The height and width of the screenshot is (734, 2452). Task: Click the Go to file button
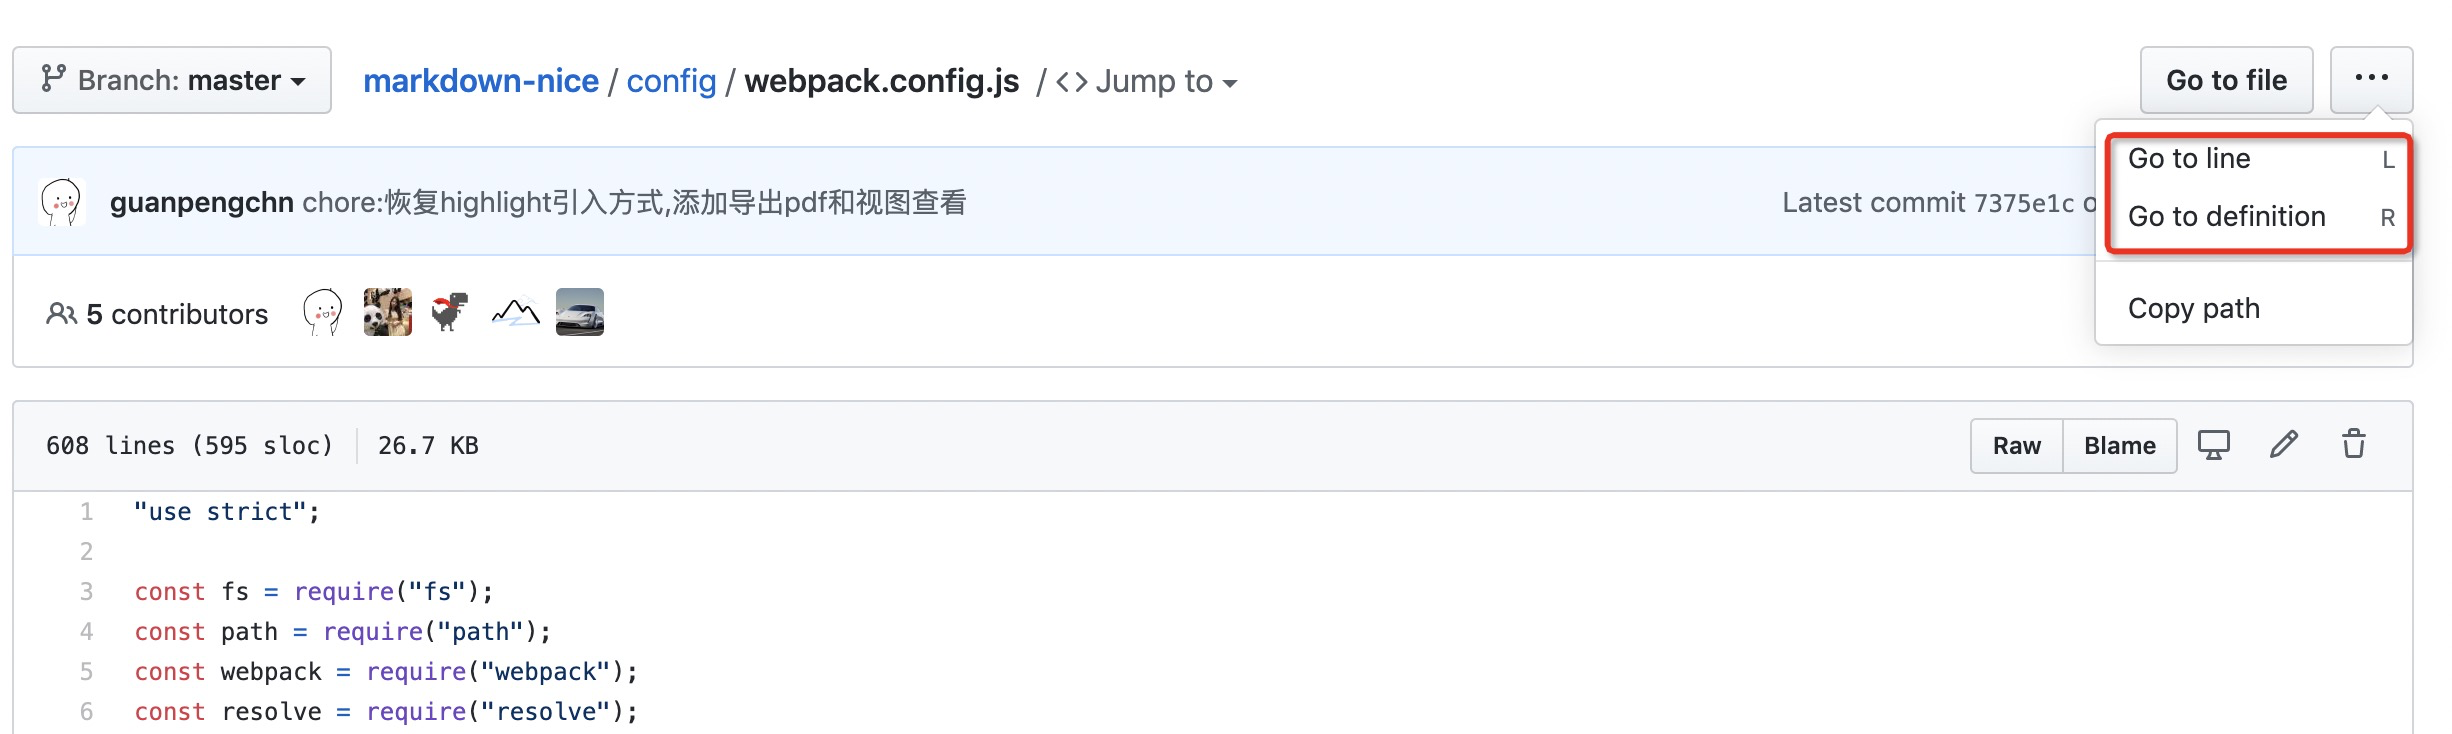pyautogui.click(x=2226, y=80)
